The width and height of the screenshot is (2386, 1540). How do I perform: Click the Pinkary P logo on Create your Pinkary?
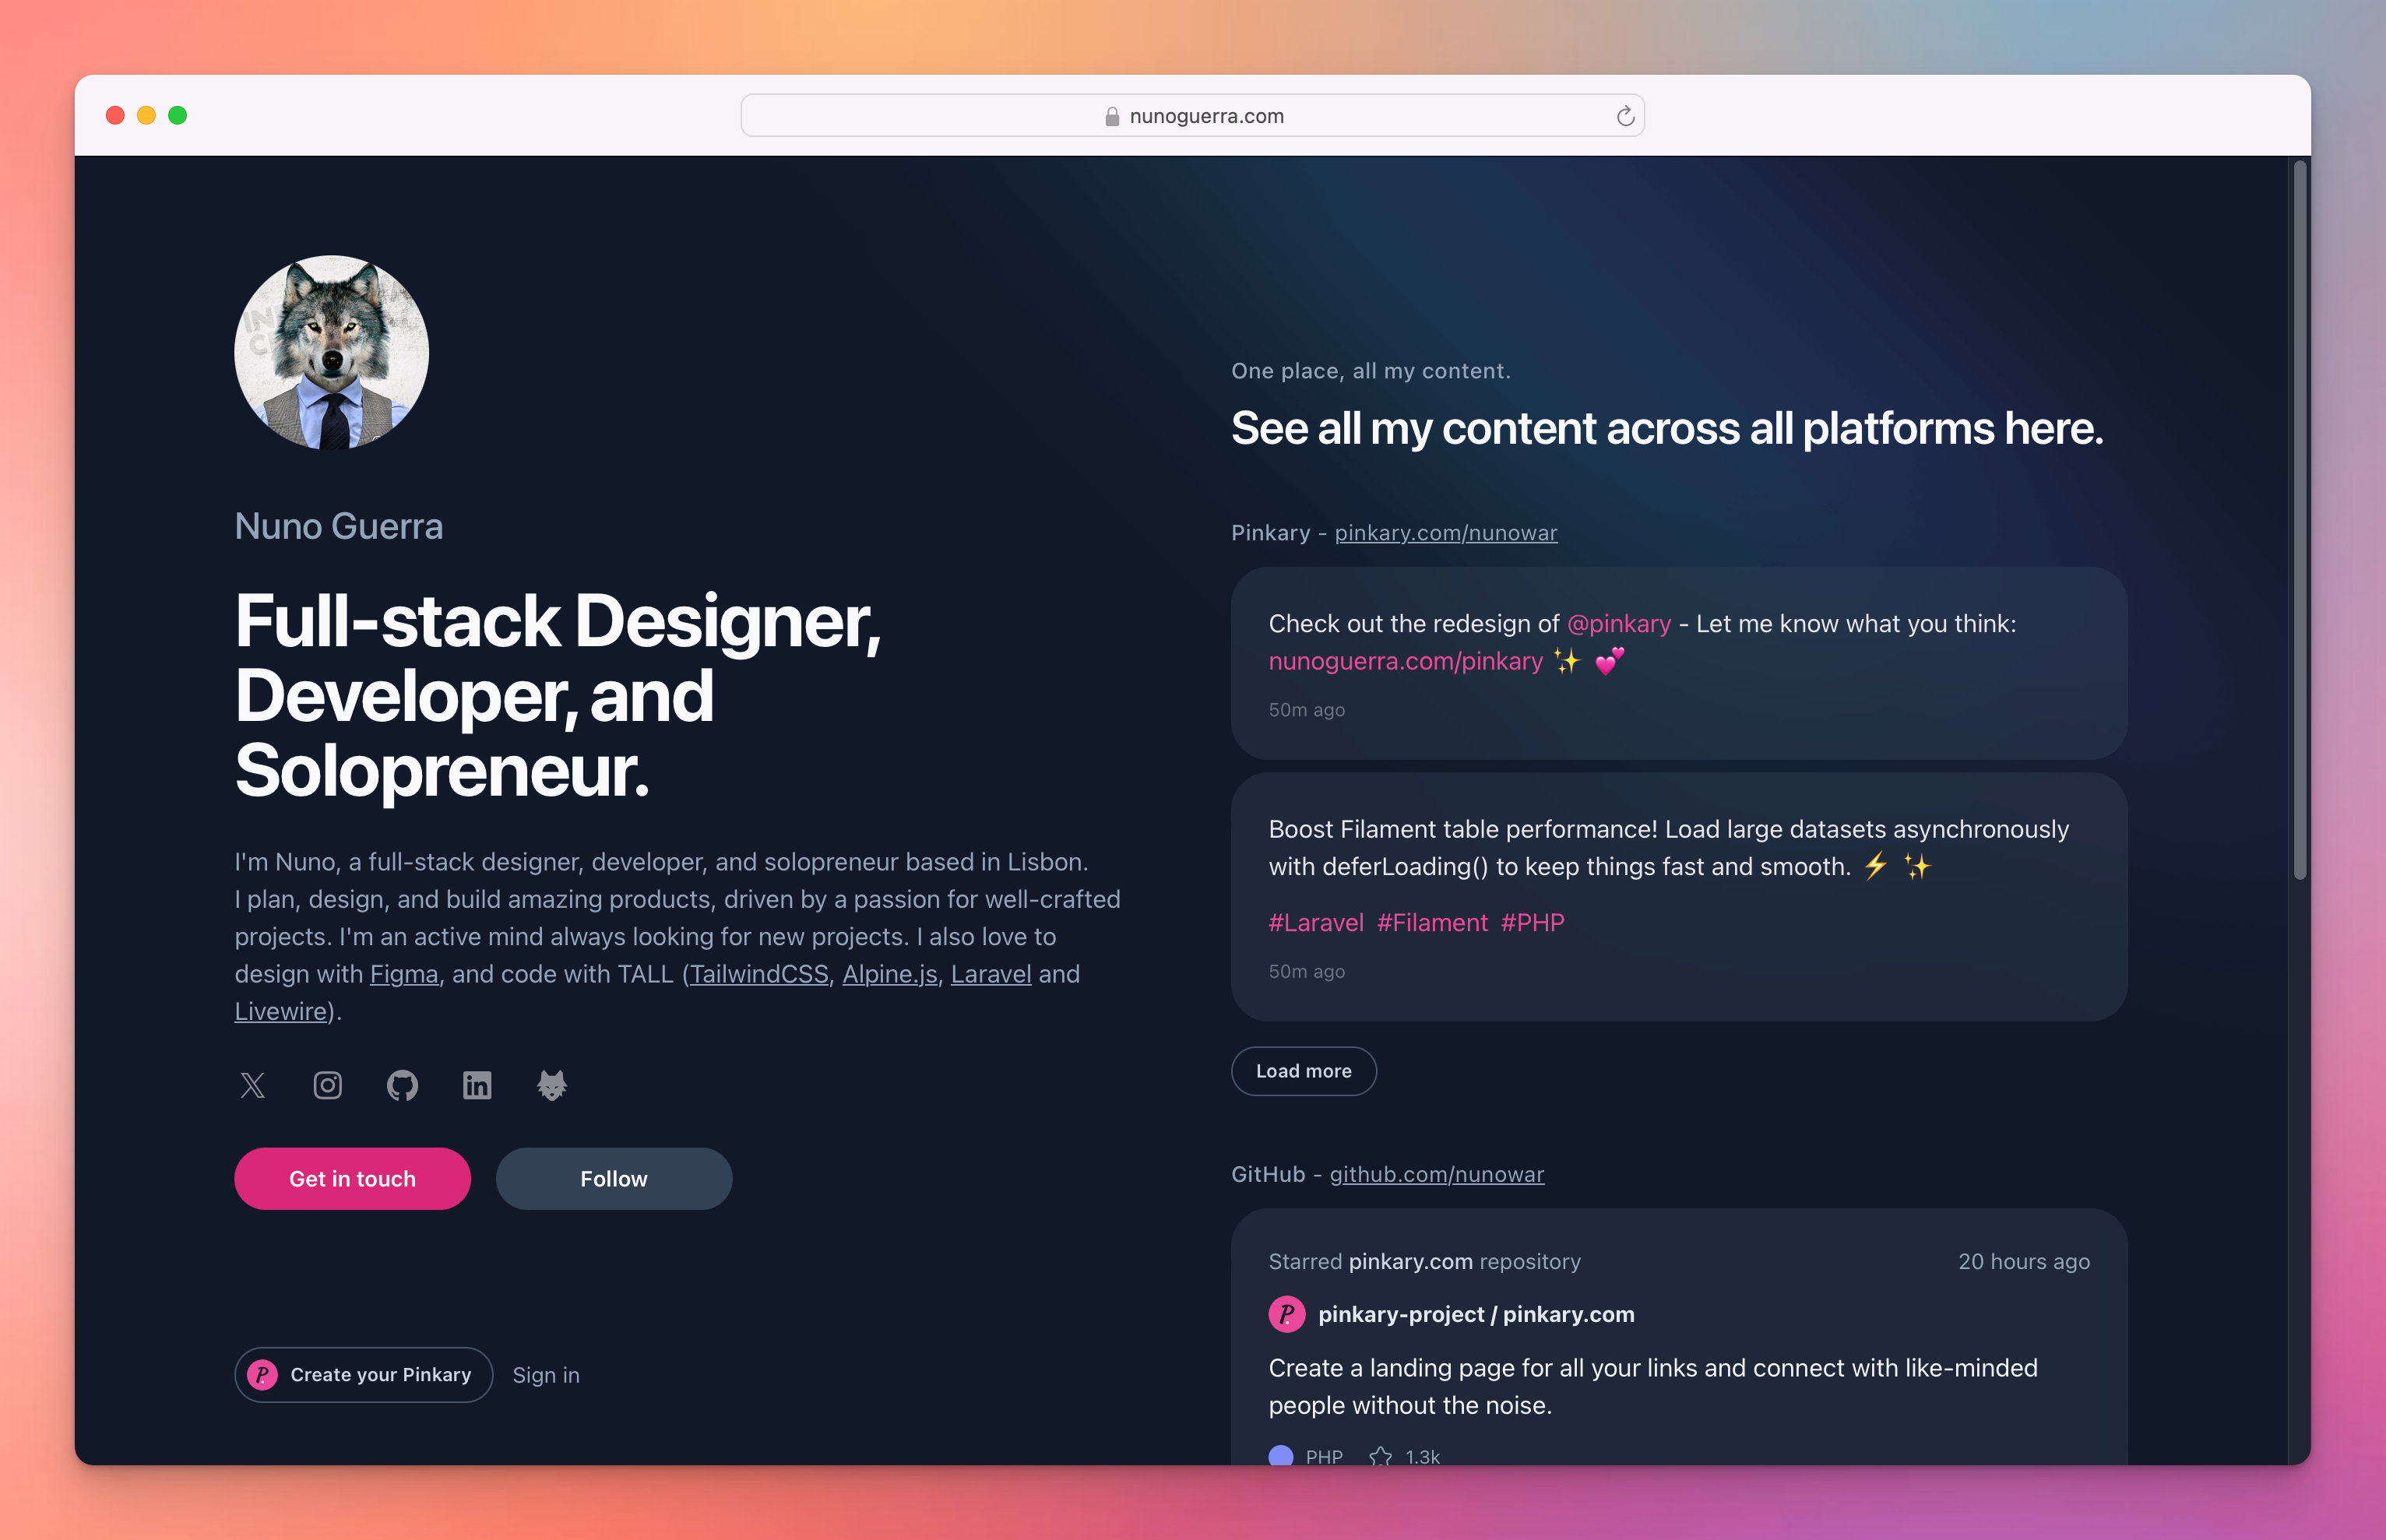coord(263,1375)
